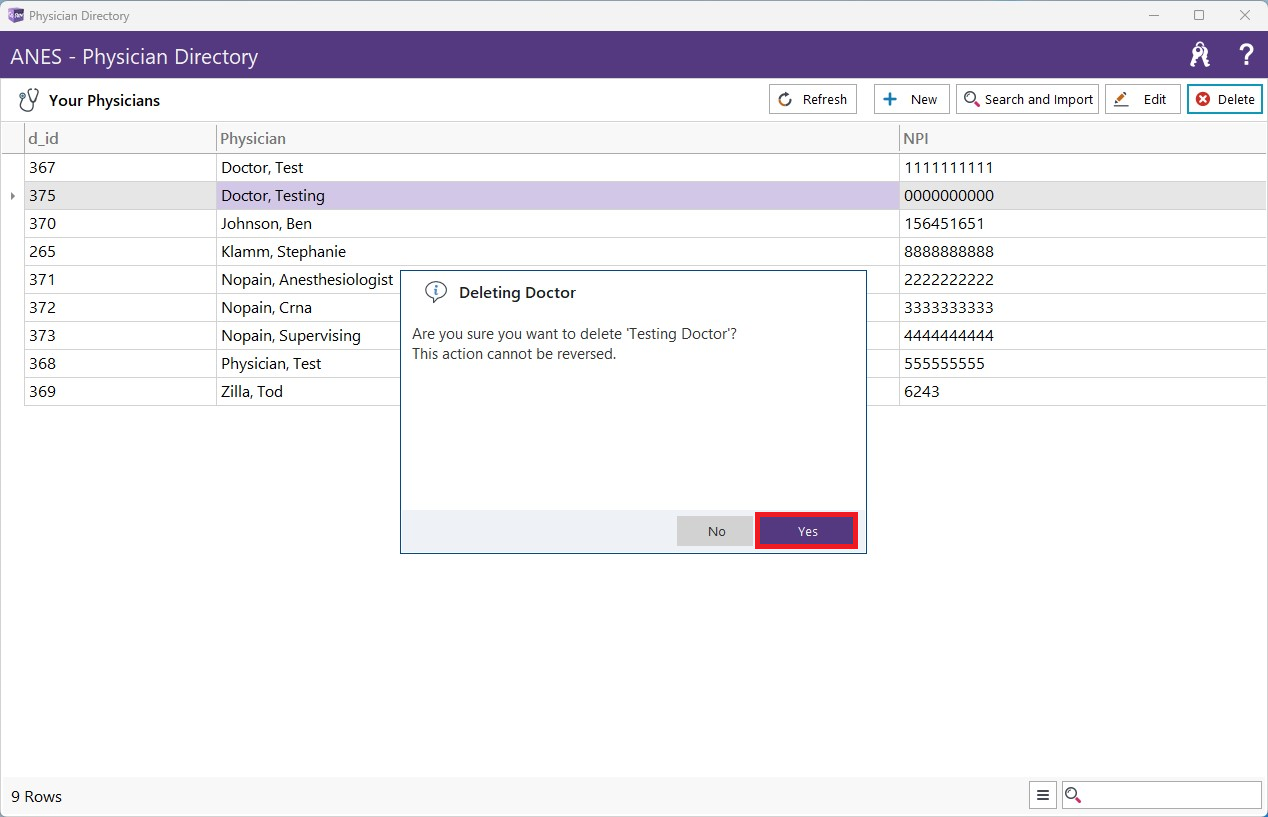The height and width of the screenshot is (817, 1268).
Task: Select physician 'Doctor, Testing'
Action: click(x=558, y=196)
